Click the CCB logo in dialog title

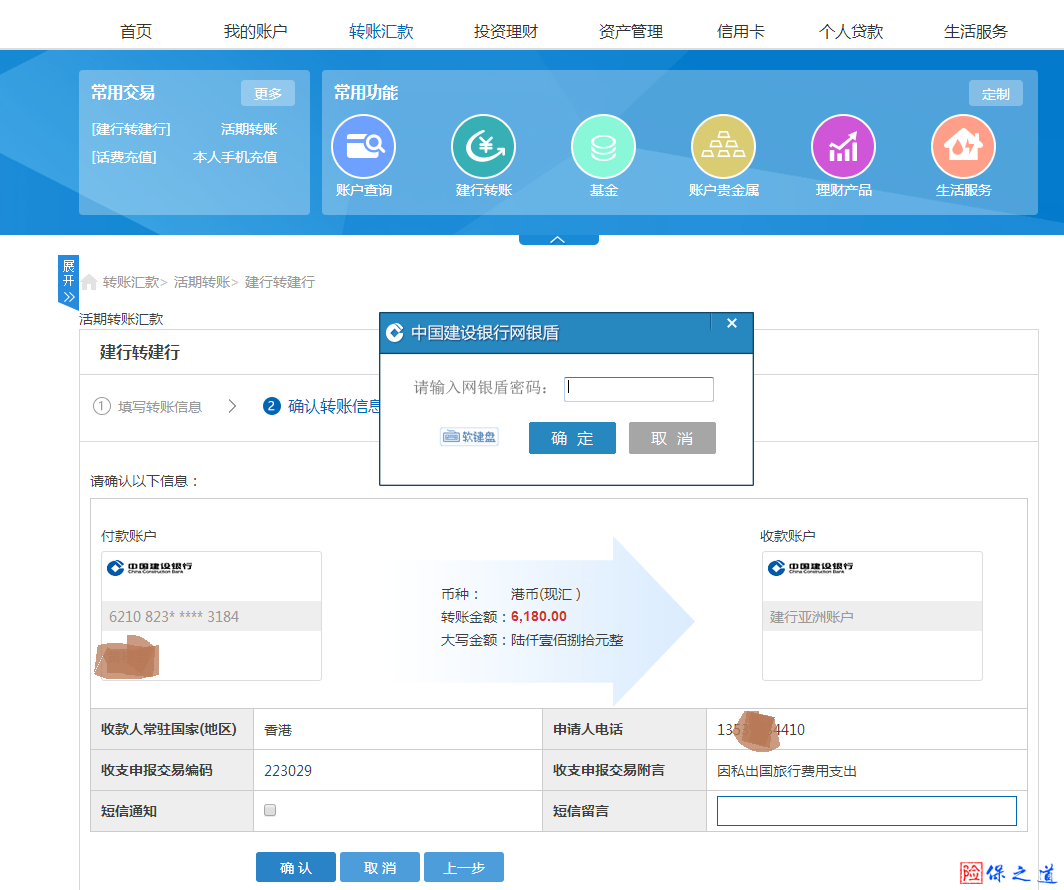click(x=394, y=332)
